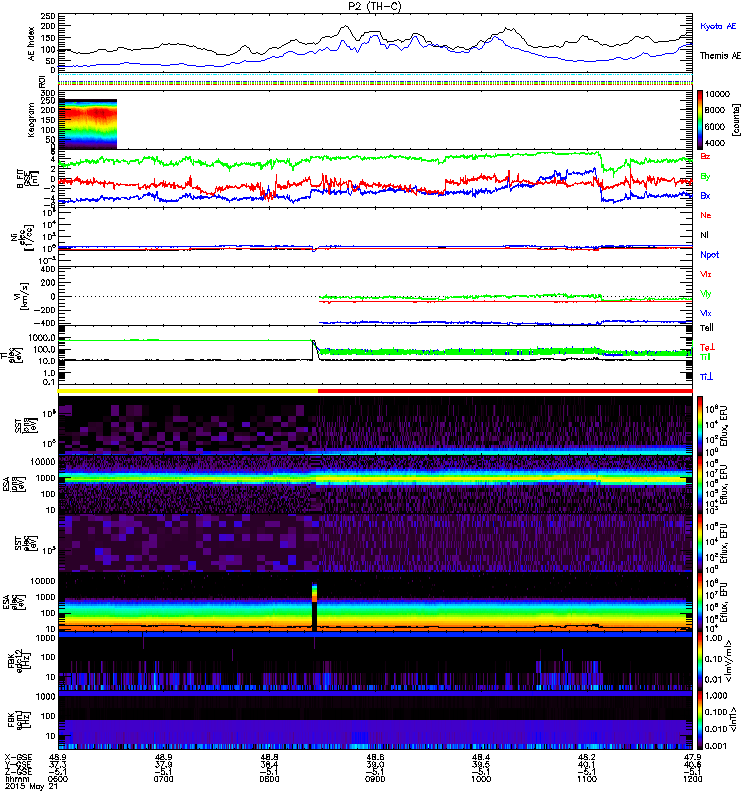Select the Themis AE legend label

tap(720, 56)
